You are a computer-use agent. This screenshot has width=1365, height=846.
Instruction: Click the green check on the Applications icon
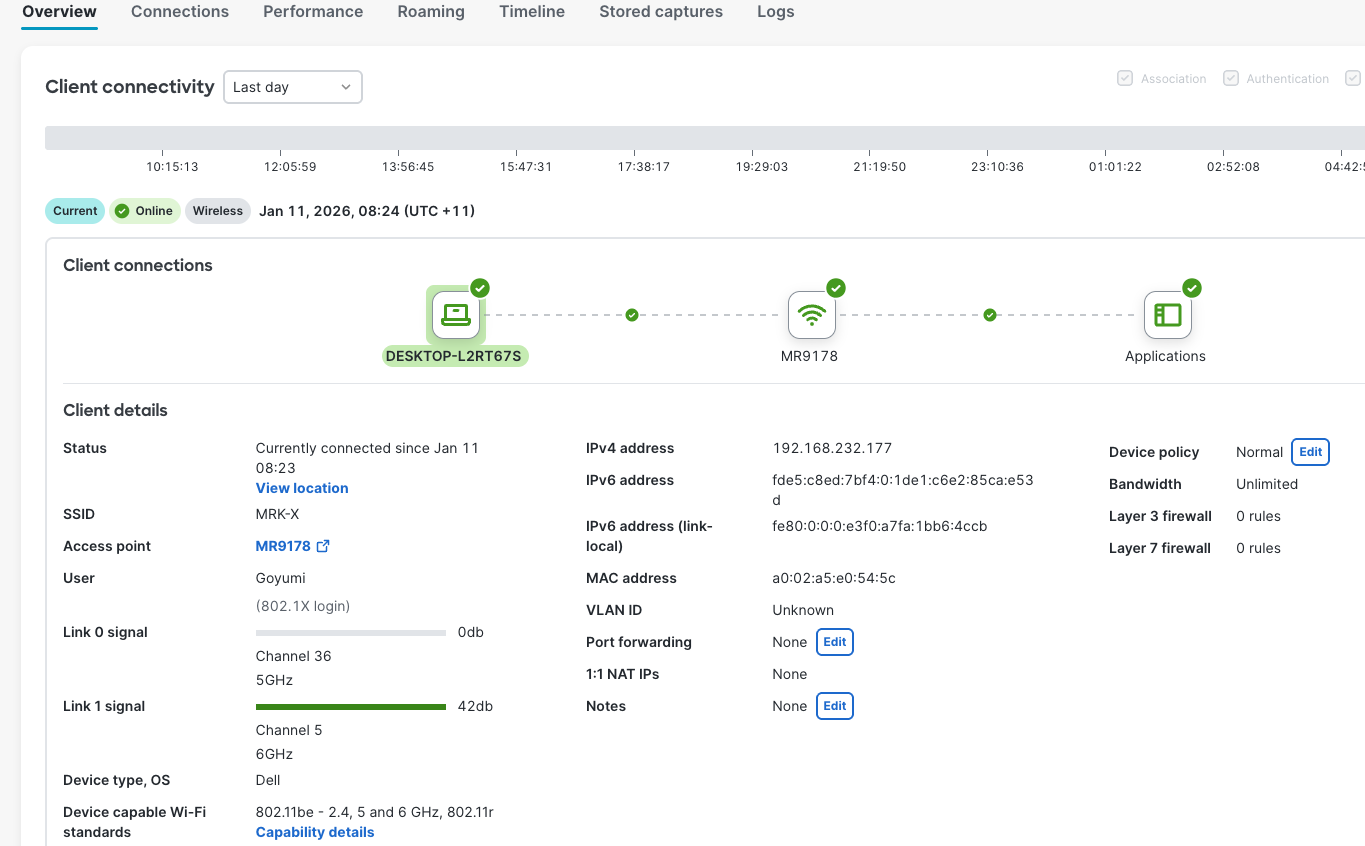click(1192, 288)
